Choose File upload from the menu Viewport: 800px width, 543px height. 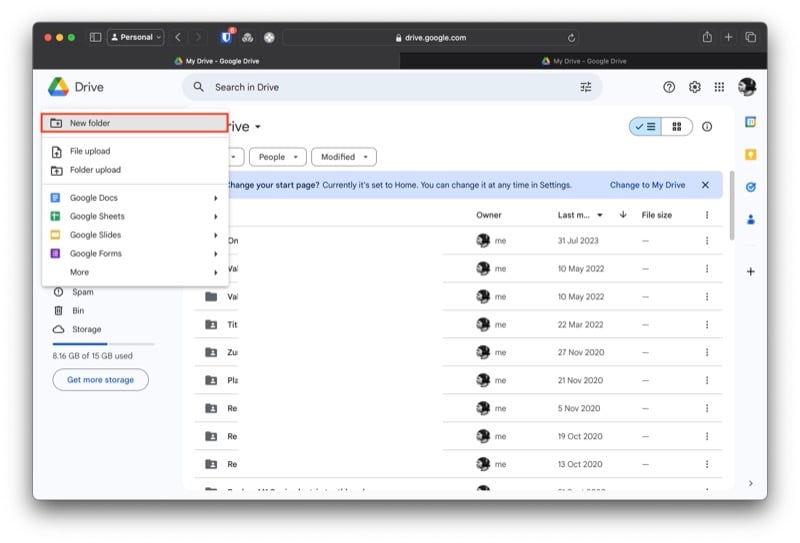coord(135,151)
